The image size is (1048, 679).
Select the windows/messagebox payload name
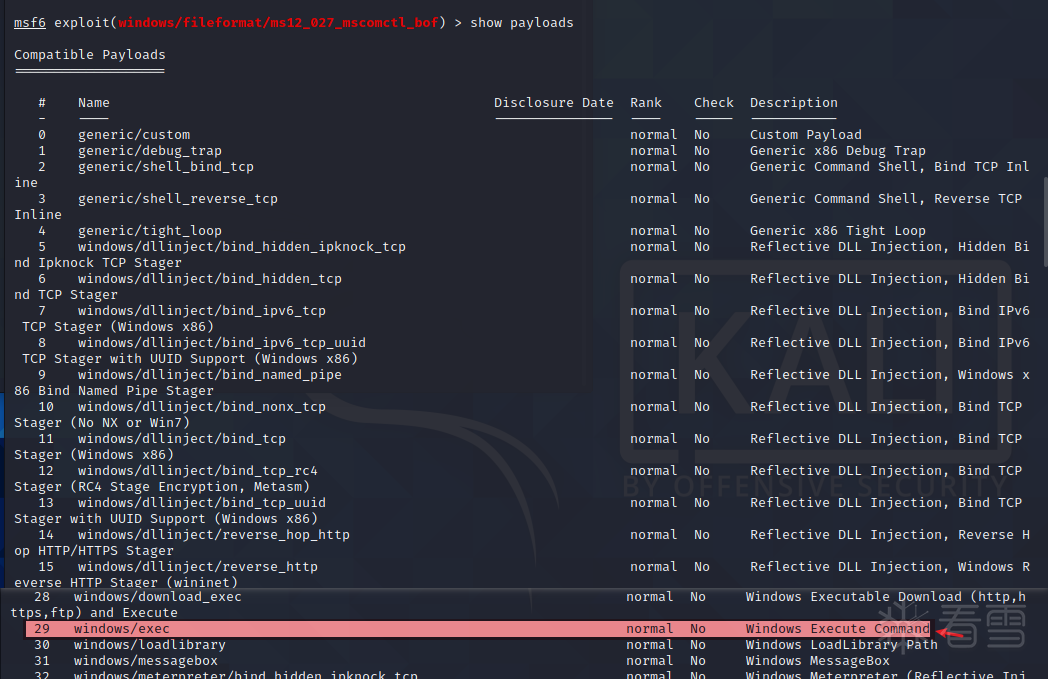point(146,661)
